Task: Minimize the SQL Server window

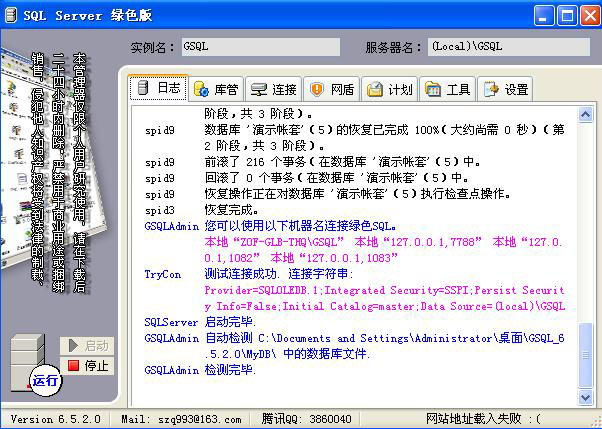Action: pos(544,16)
